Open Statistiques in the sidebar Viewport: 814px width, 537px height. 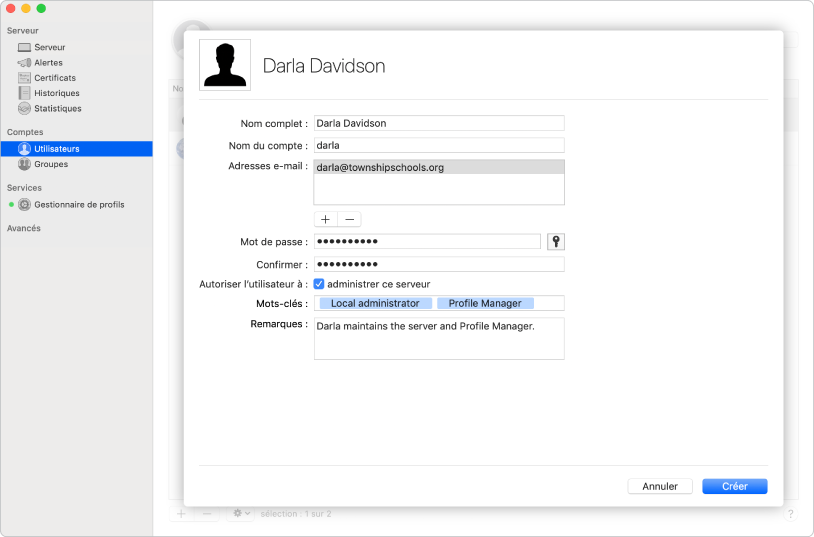click(49, 109)
